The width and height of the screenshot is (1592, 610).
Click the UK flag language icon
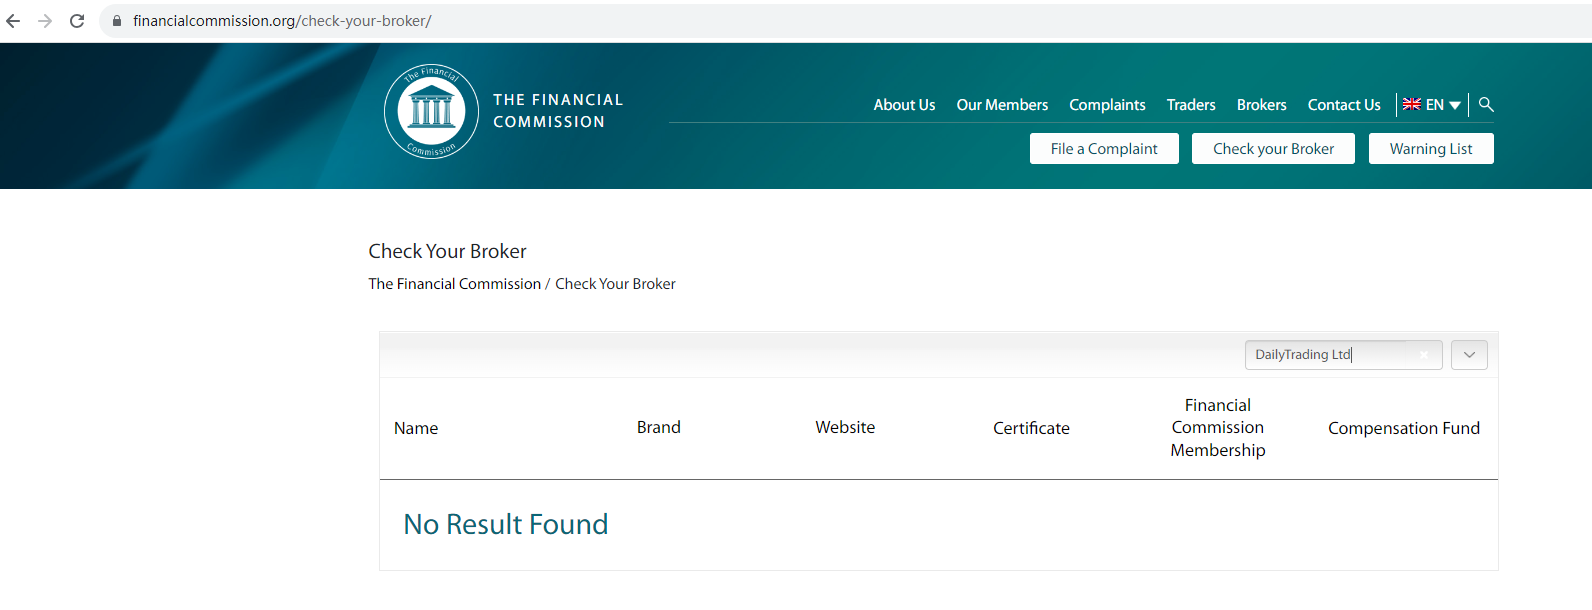1412,104
